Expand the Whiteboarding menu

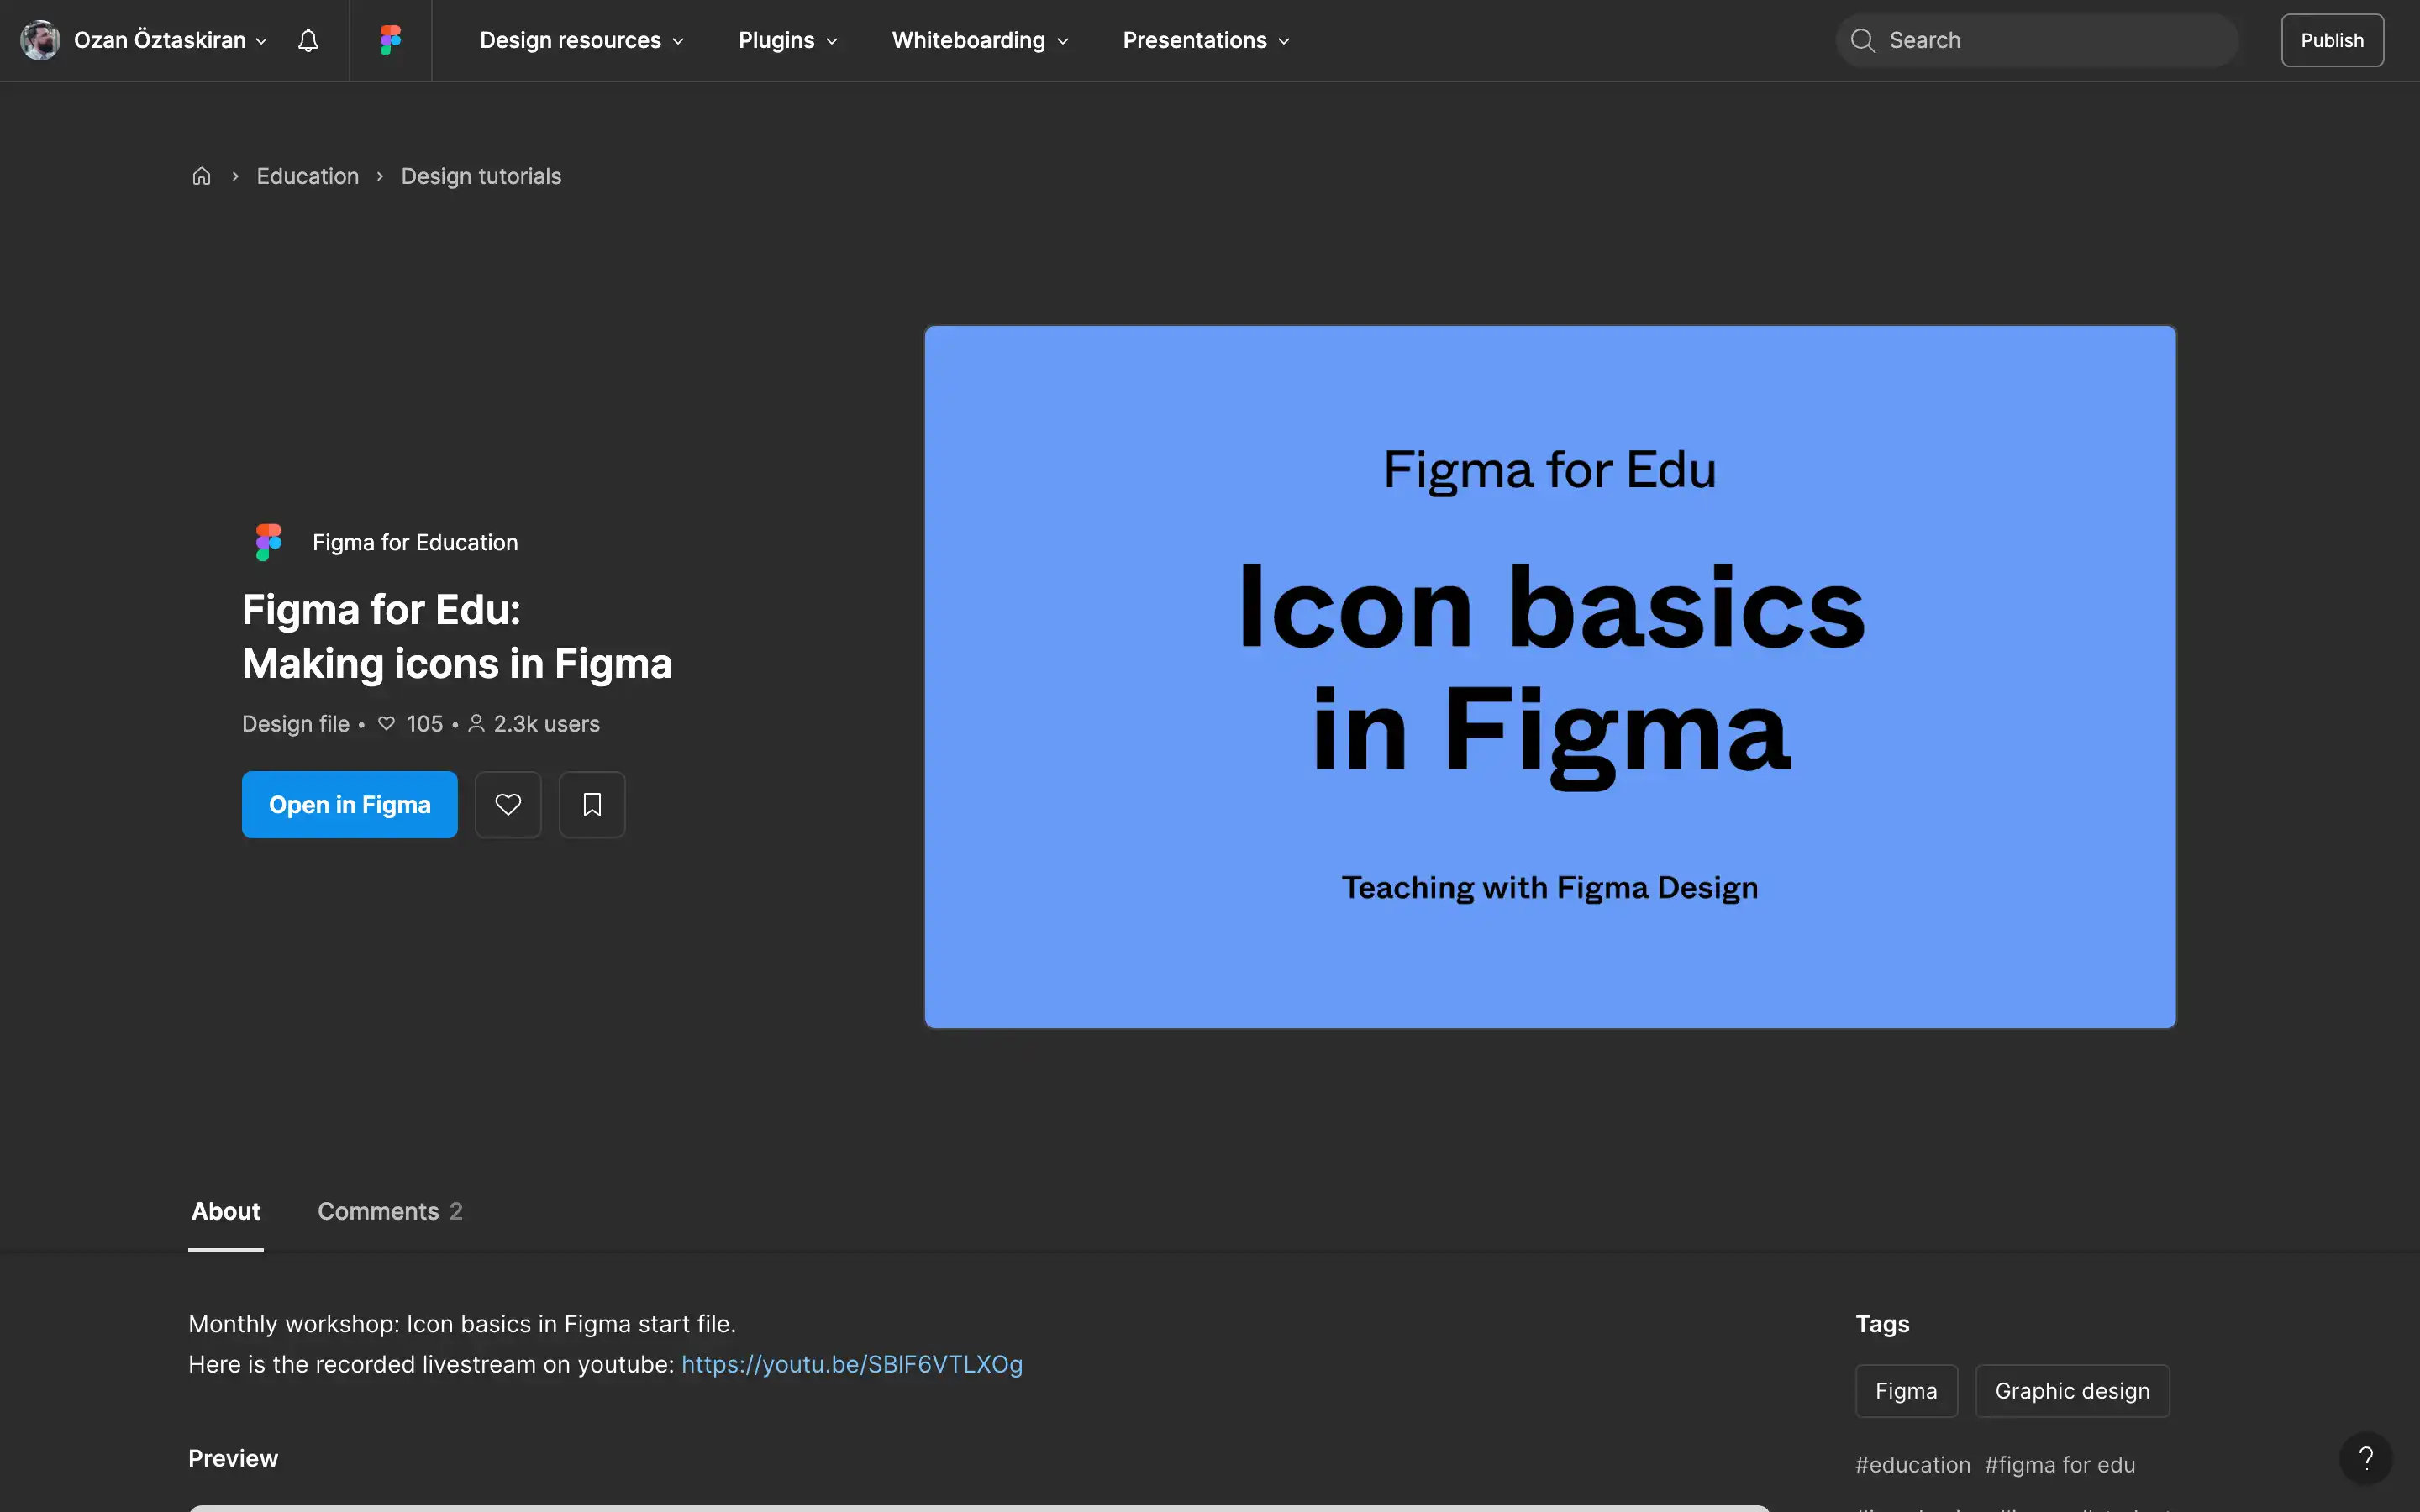tap(980, 40)
